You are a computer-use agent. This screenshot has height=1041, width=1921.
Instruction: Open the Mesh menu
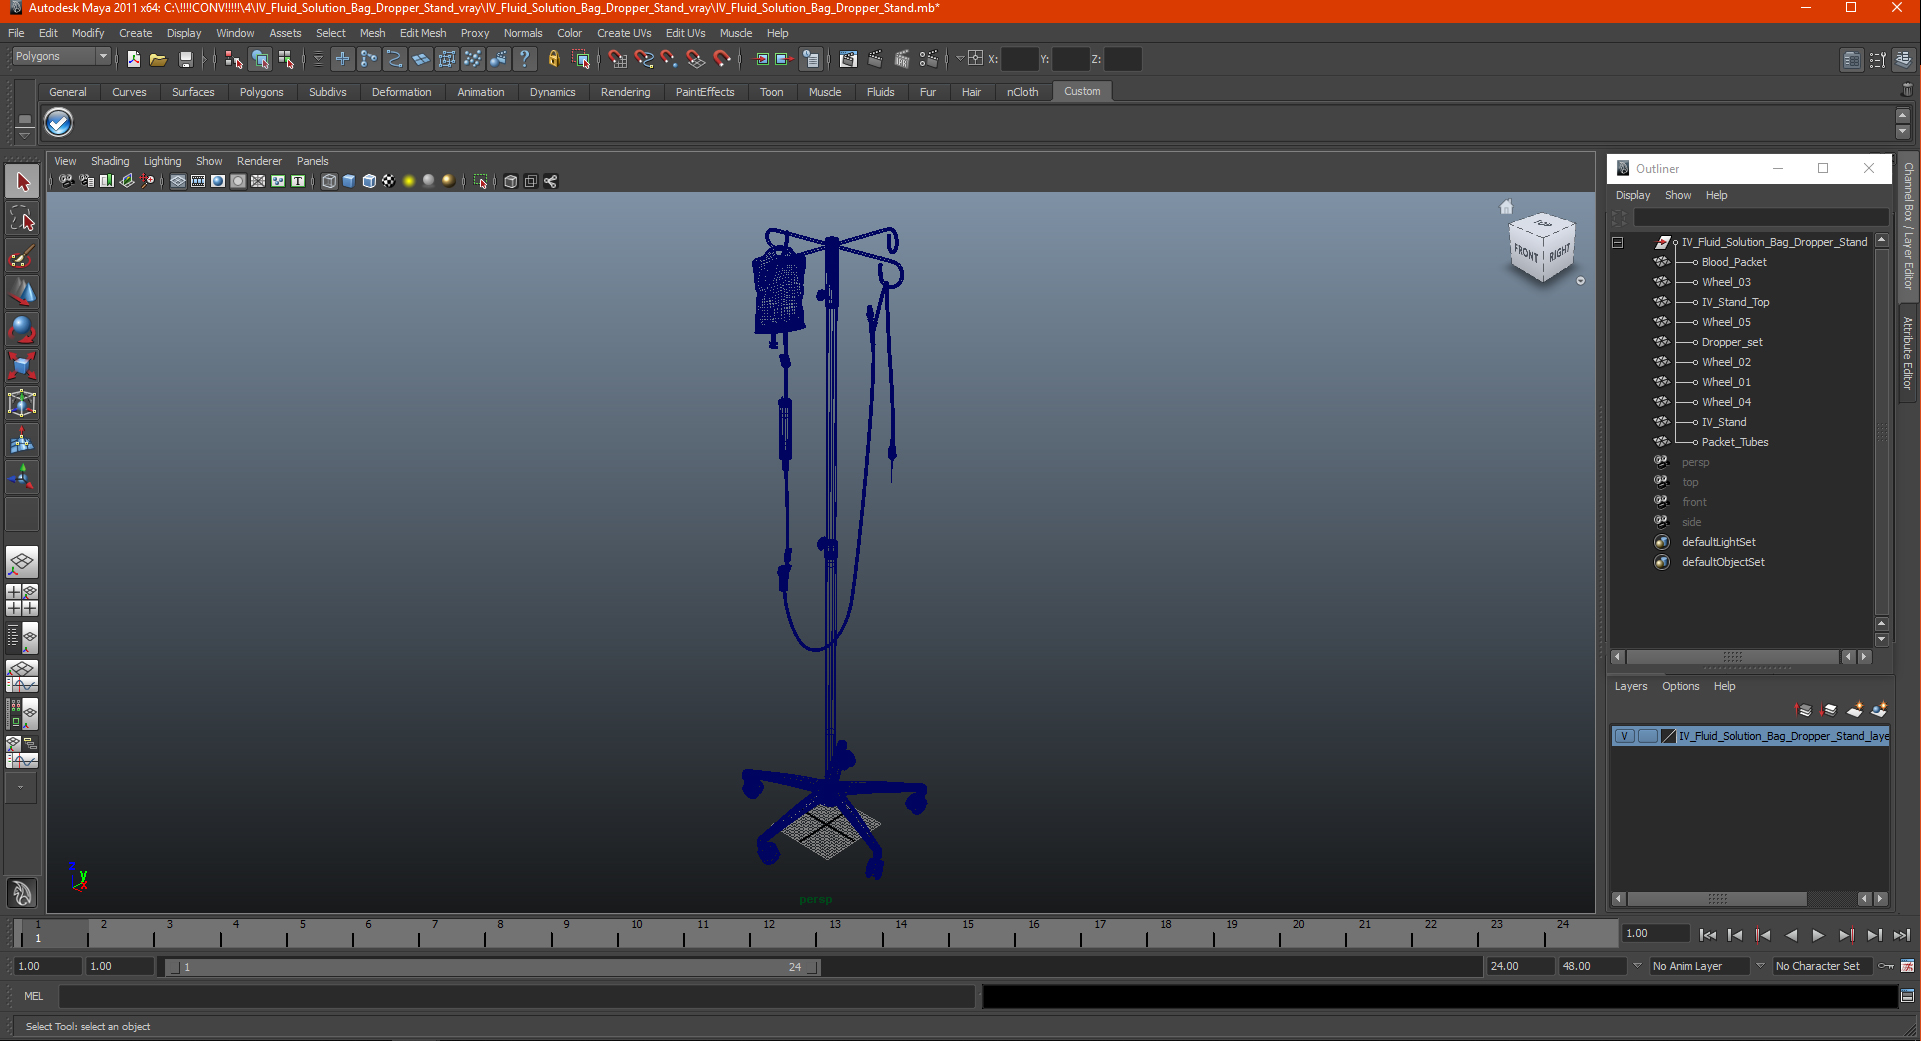coord(372,33)
